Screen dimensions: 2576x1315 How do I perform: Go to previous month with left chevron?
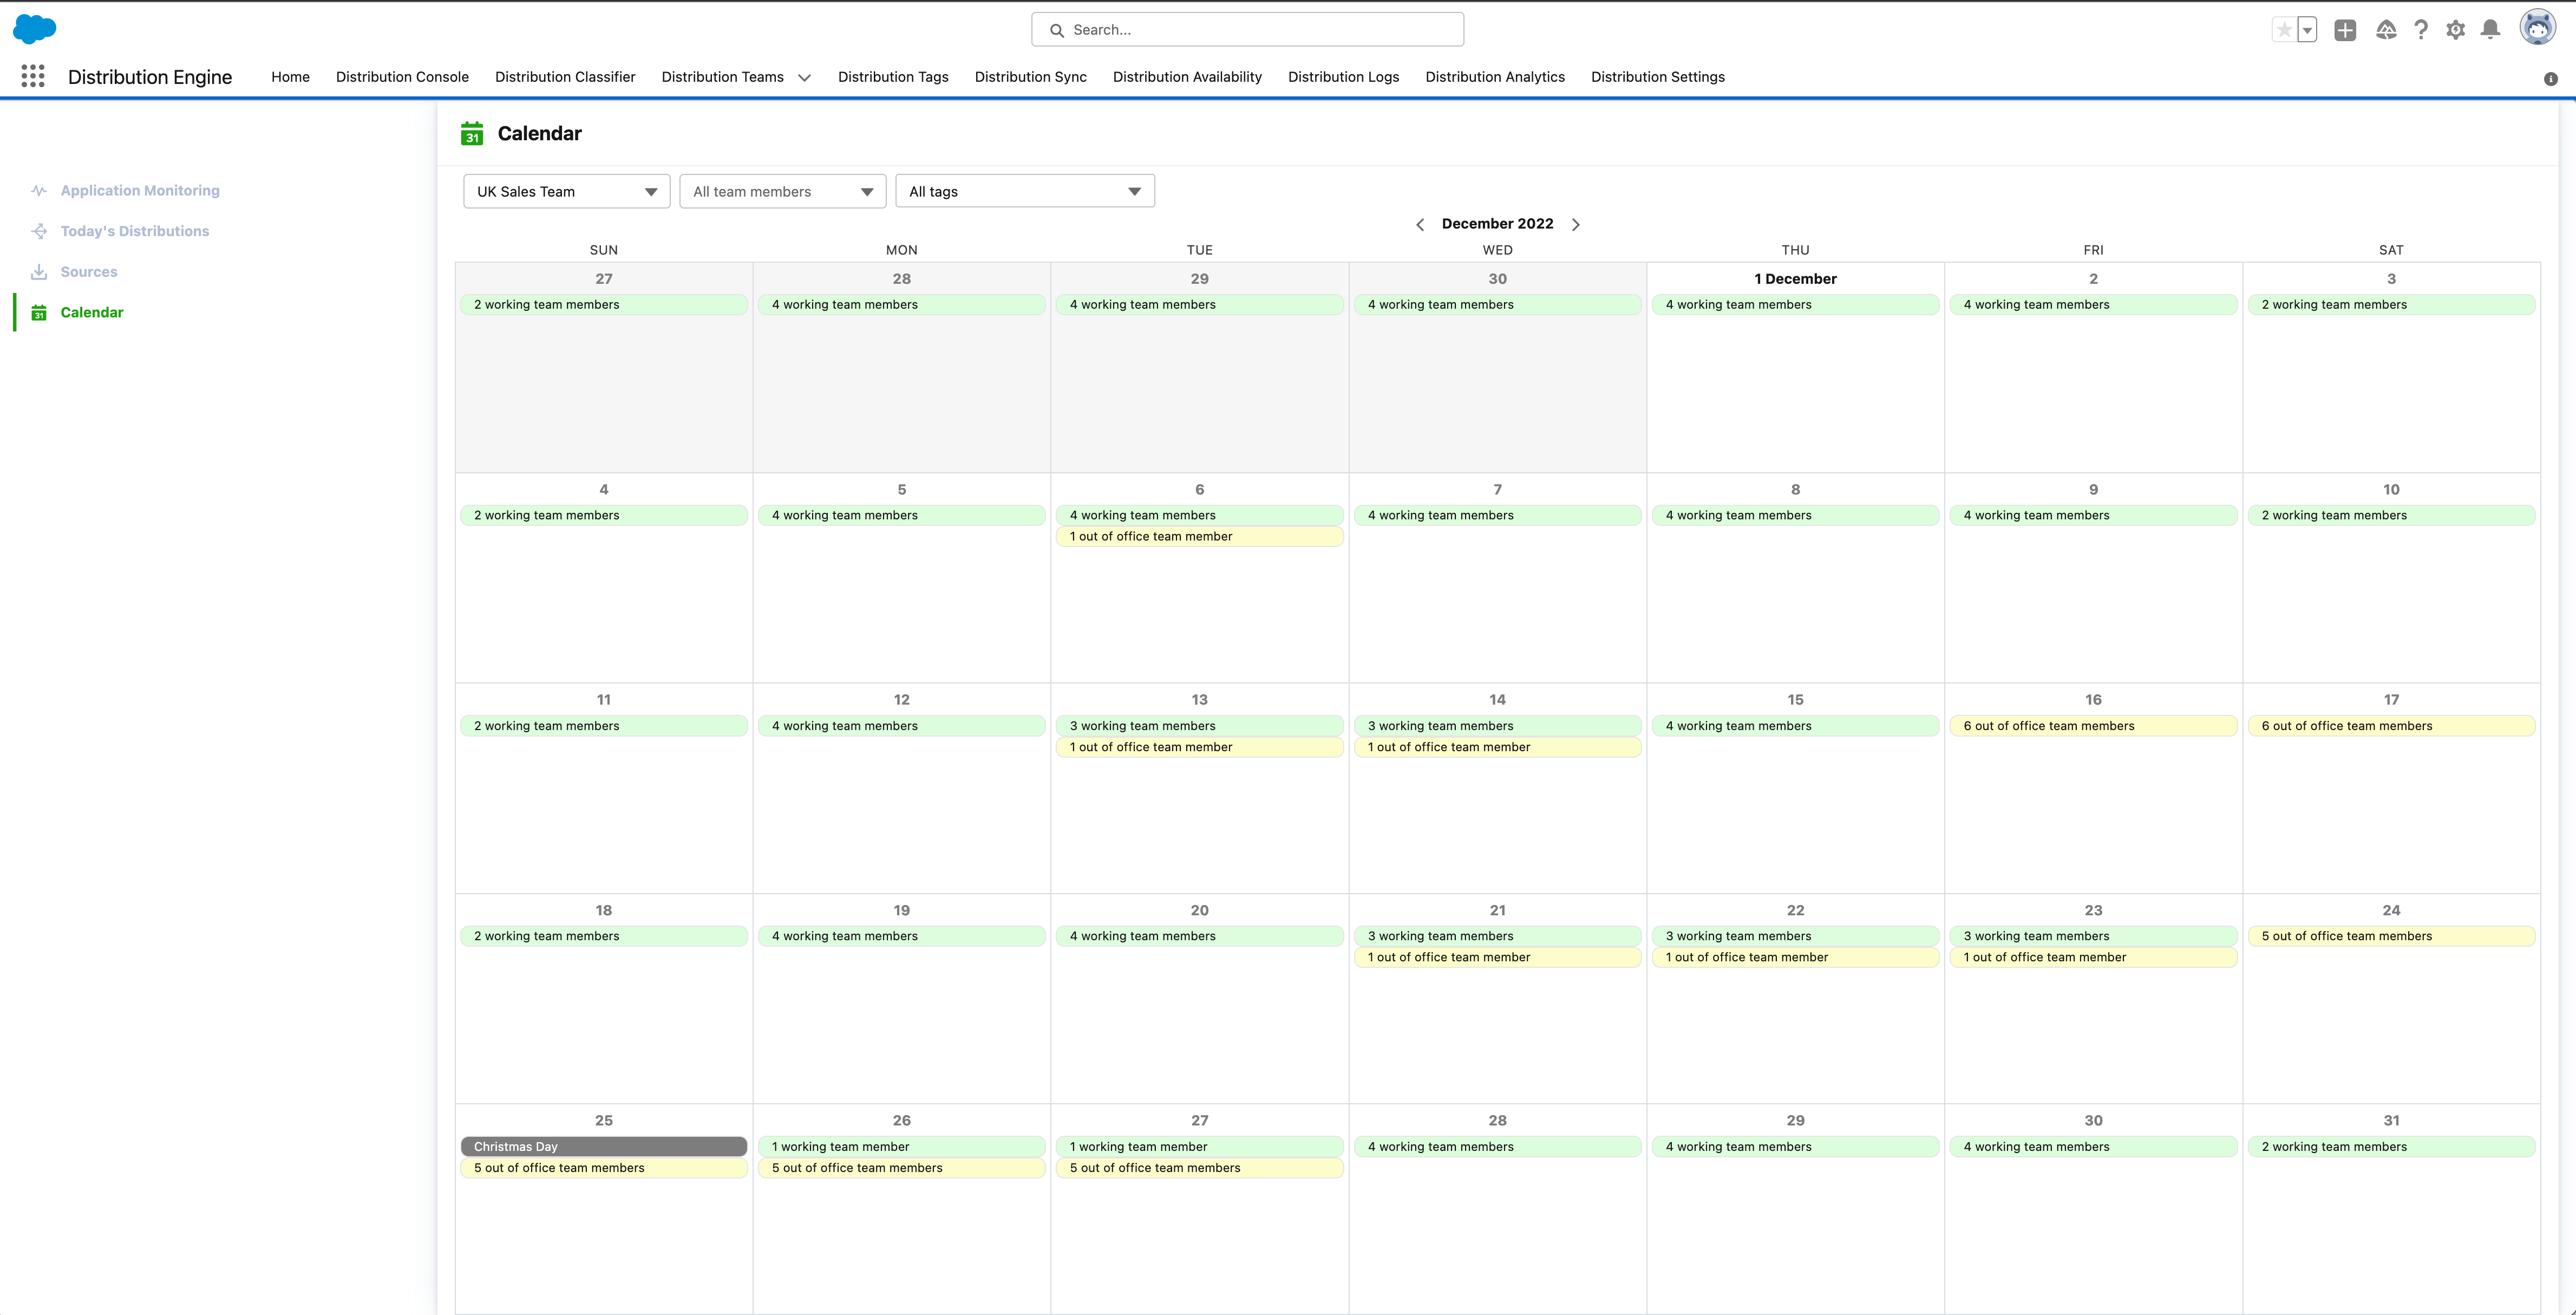tap(1420, 224)
